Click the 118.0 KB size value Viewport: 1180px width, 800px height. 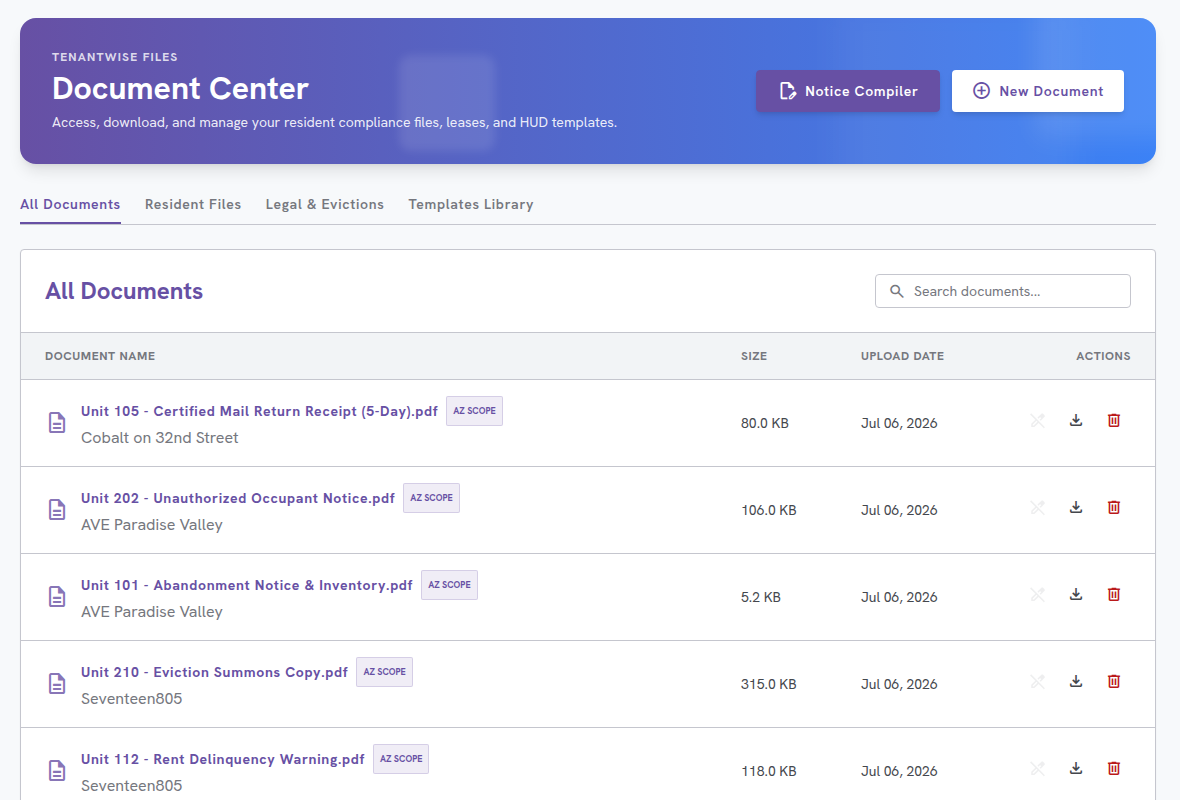pyautogui.click(x=768, y=771)
